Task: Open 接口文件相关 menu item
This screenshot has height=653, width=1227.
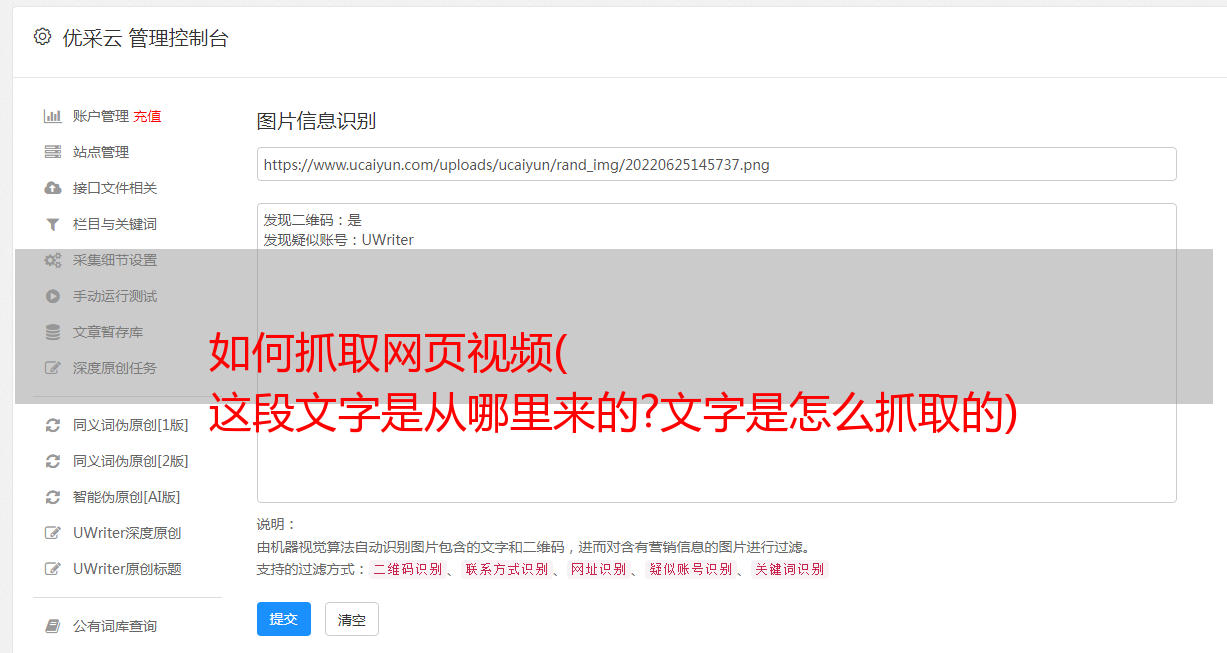Action: pyautogui.click(x=115, y=188)
